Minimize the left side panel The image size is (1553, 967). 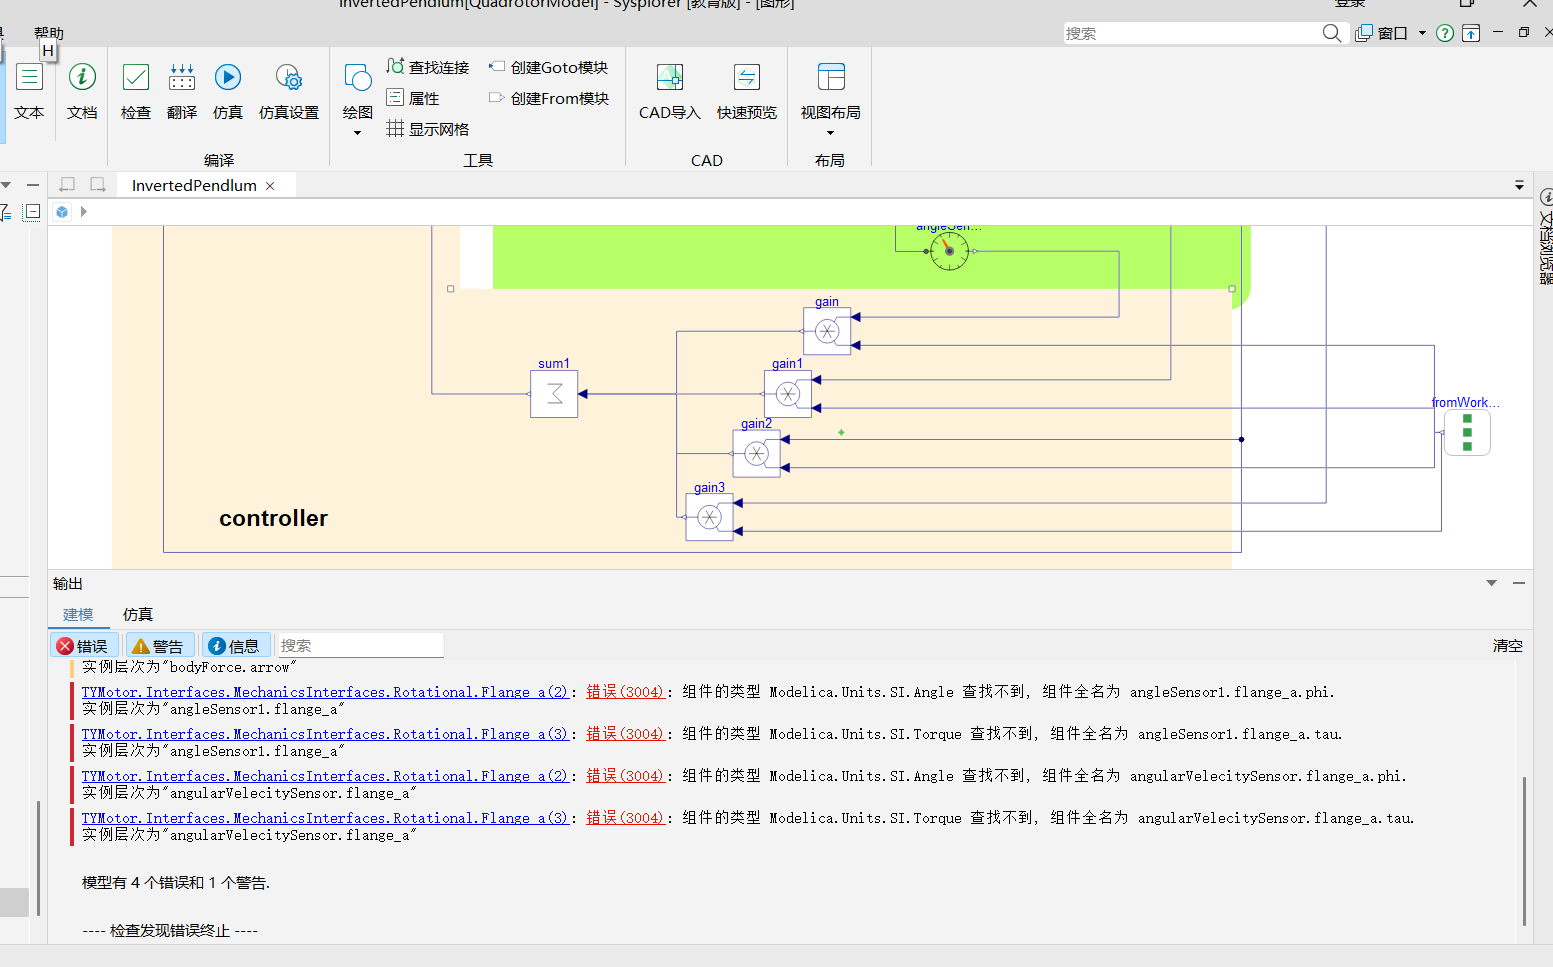[x=33, y=185]
